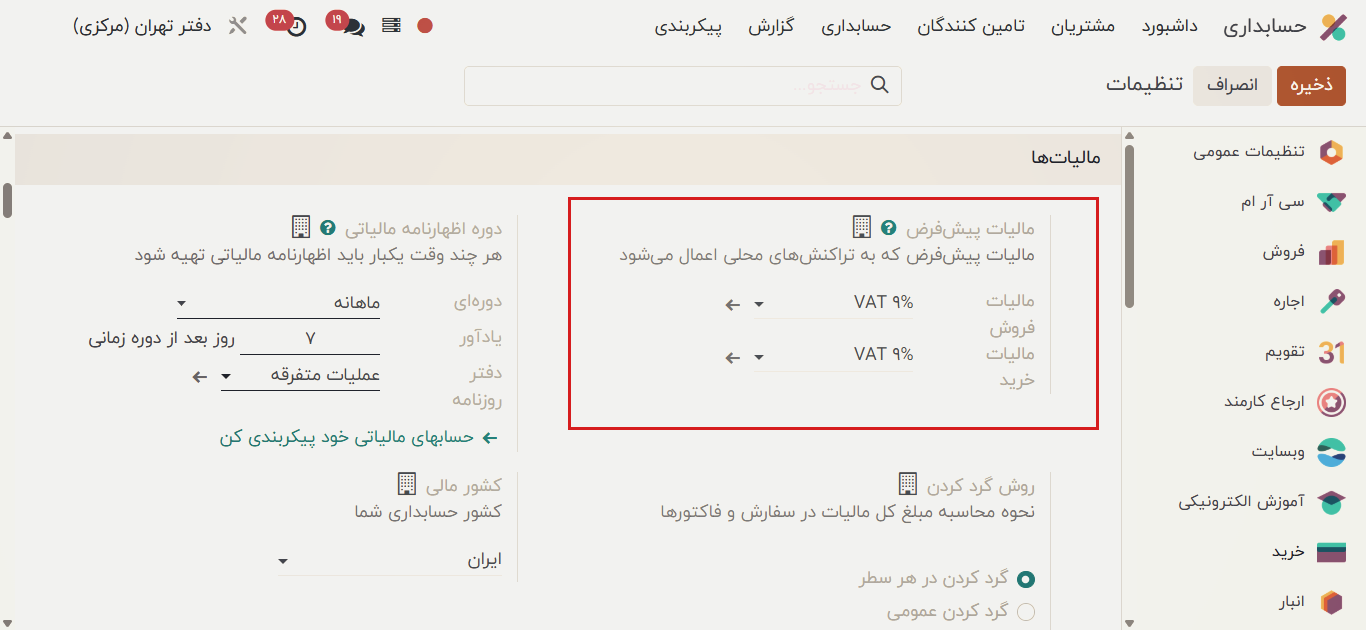Open سی آر ام settings tab

click(x=1273, y=202)
